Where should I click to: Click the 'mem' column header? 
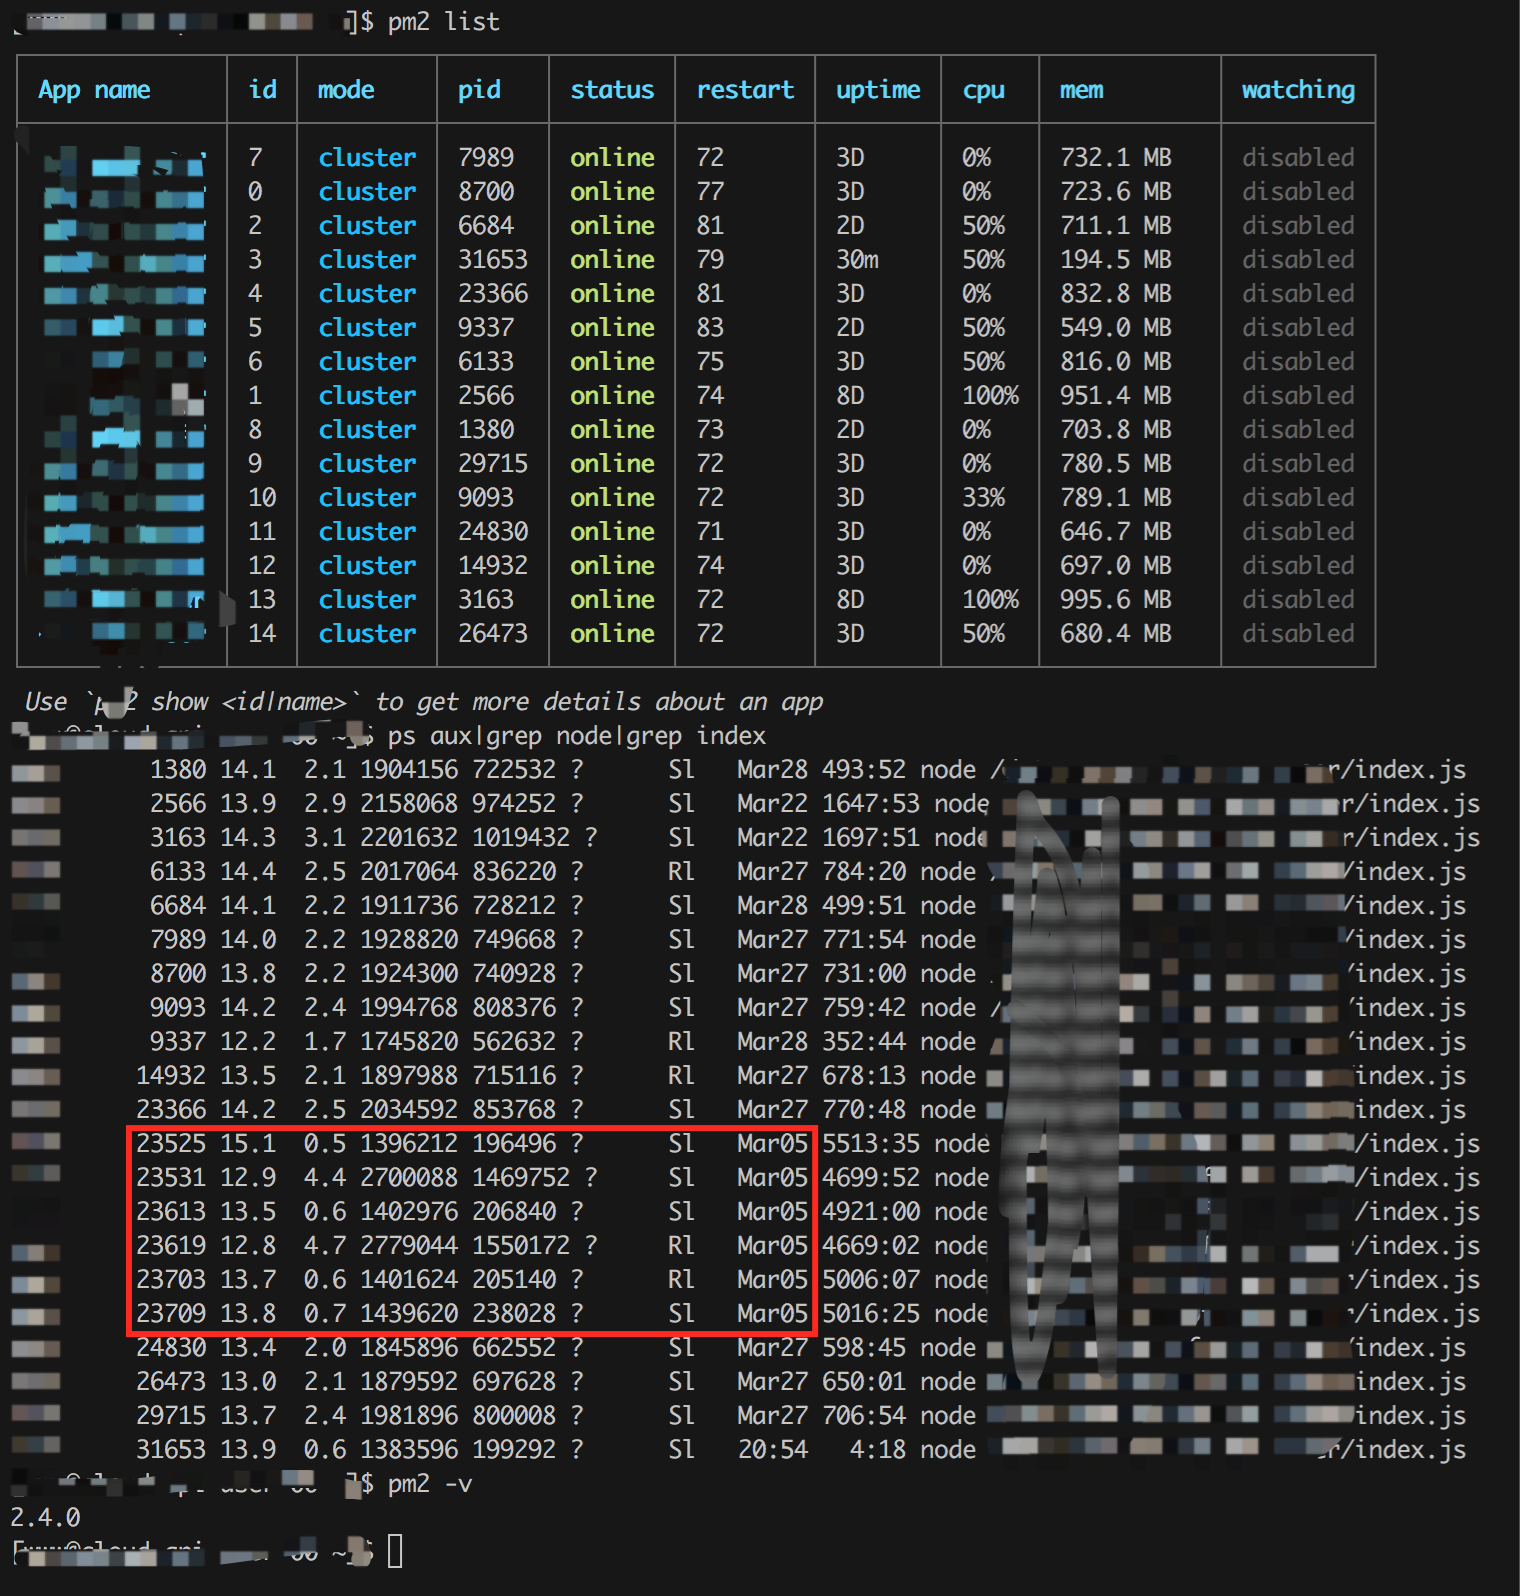click(x=1081, y=90)
